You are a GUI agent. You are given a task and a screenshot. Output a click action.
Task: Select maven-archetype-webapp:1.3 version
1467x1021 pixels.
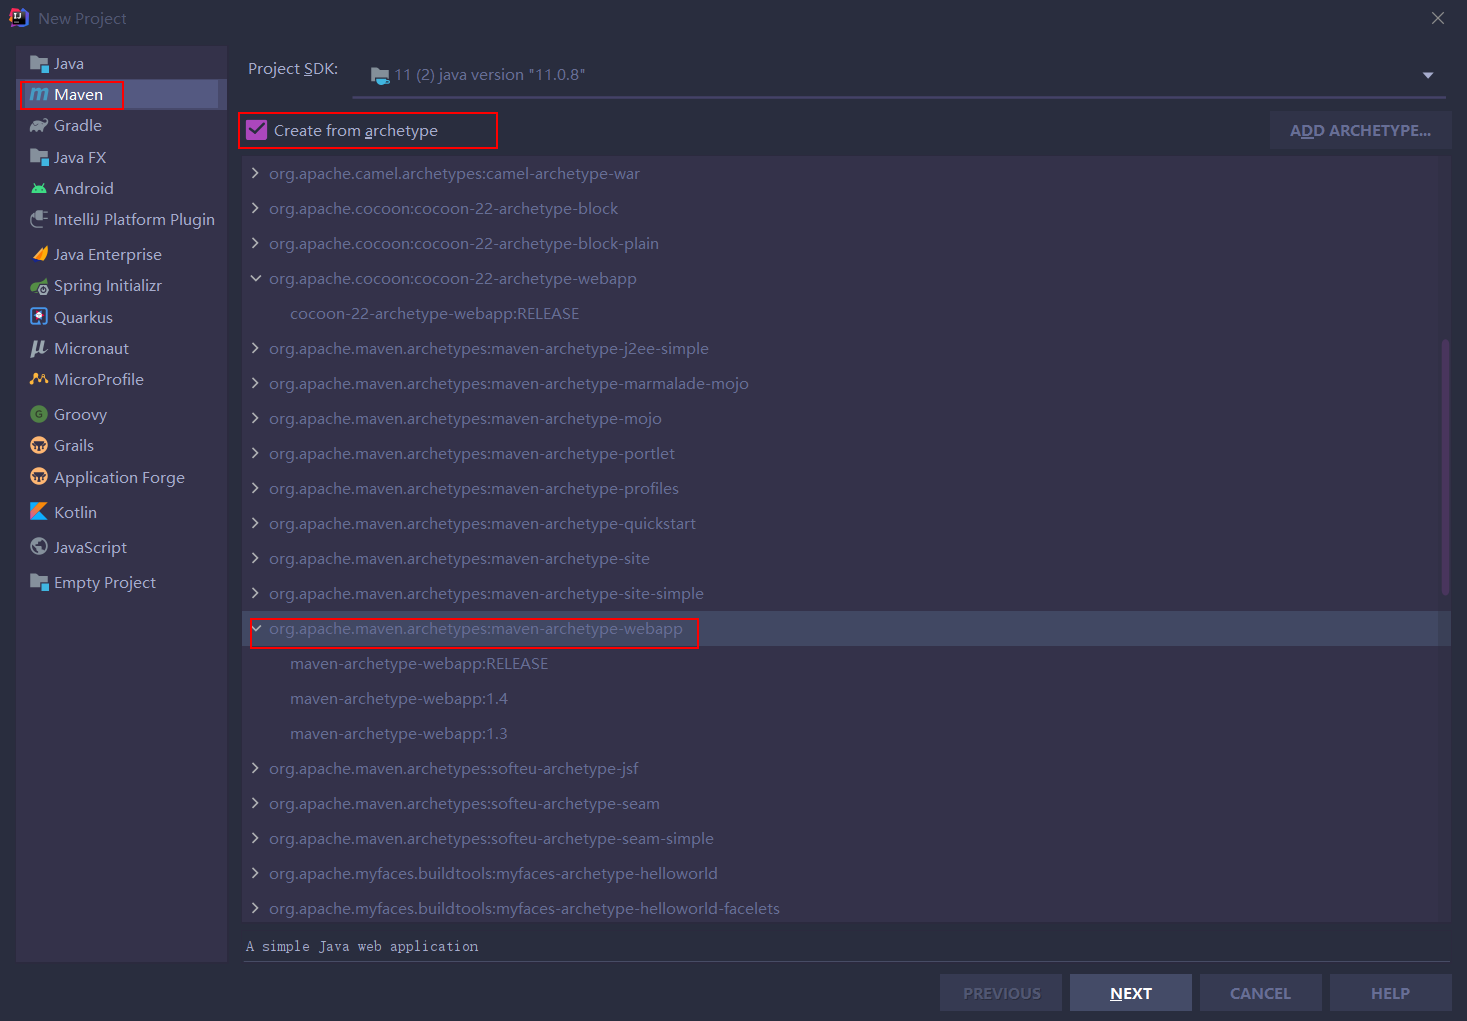pos(399,733)
